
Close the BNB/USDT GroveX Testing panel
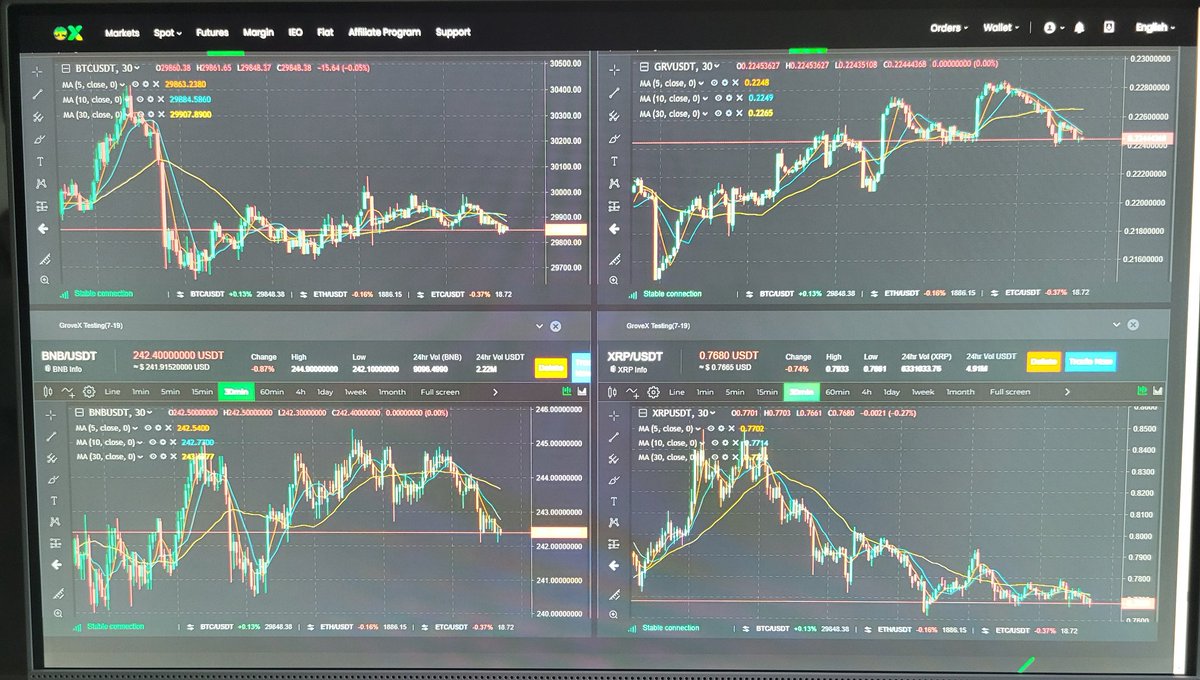[x=555, y=326]
